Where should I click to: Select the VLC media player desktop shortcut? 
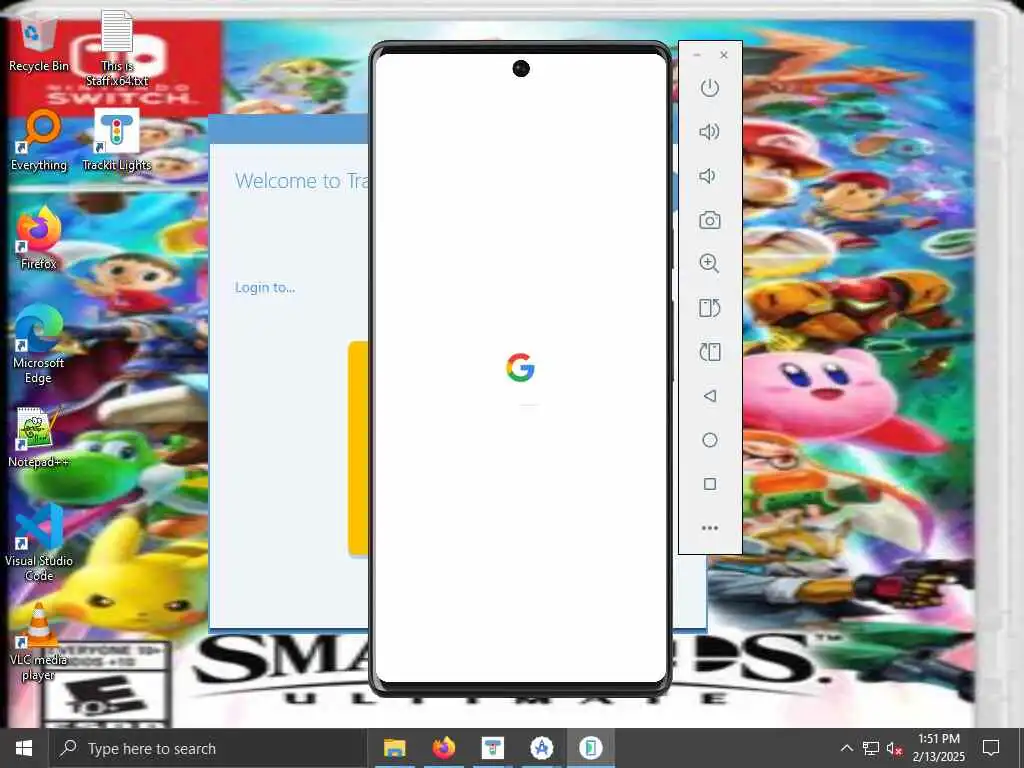[x=39, y=643]
